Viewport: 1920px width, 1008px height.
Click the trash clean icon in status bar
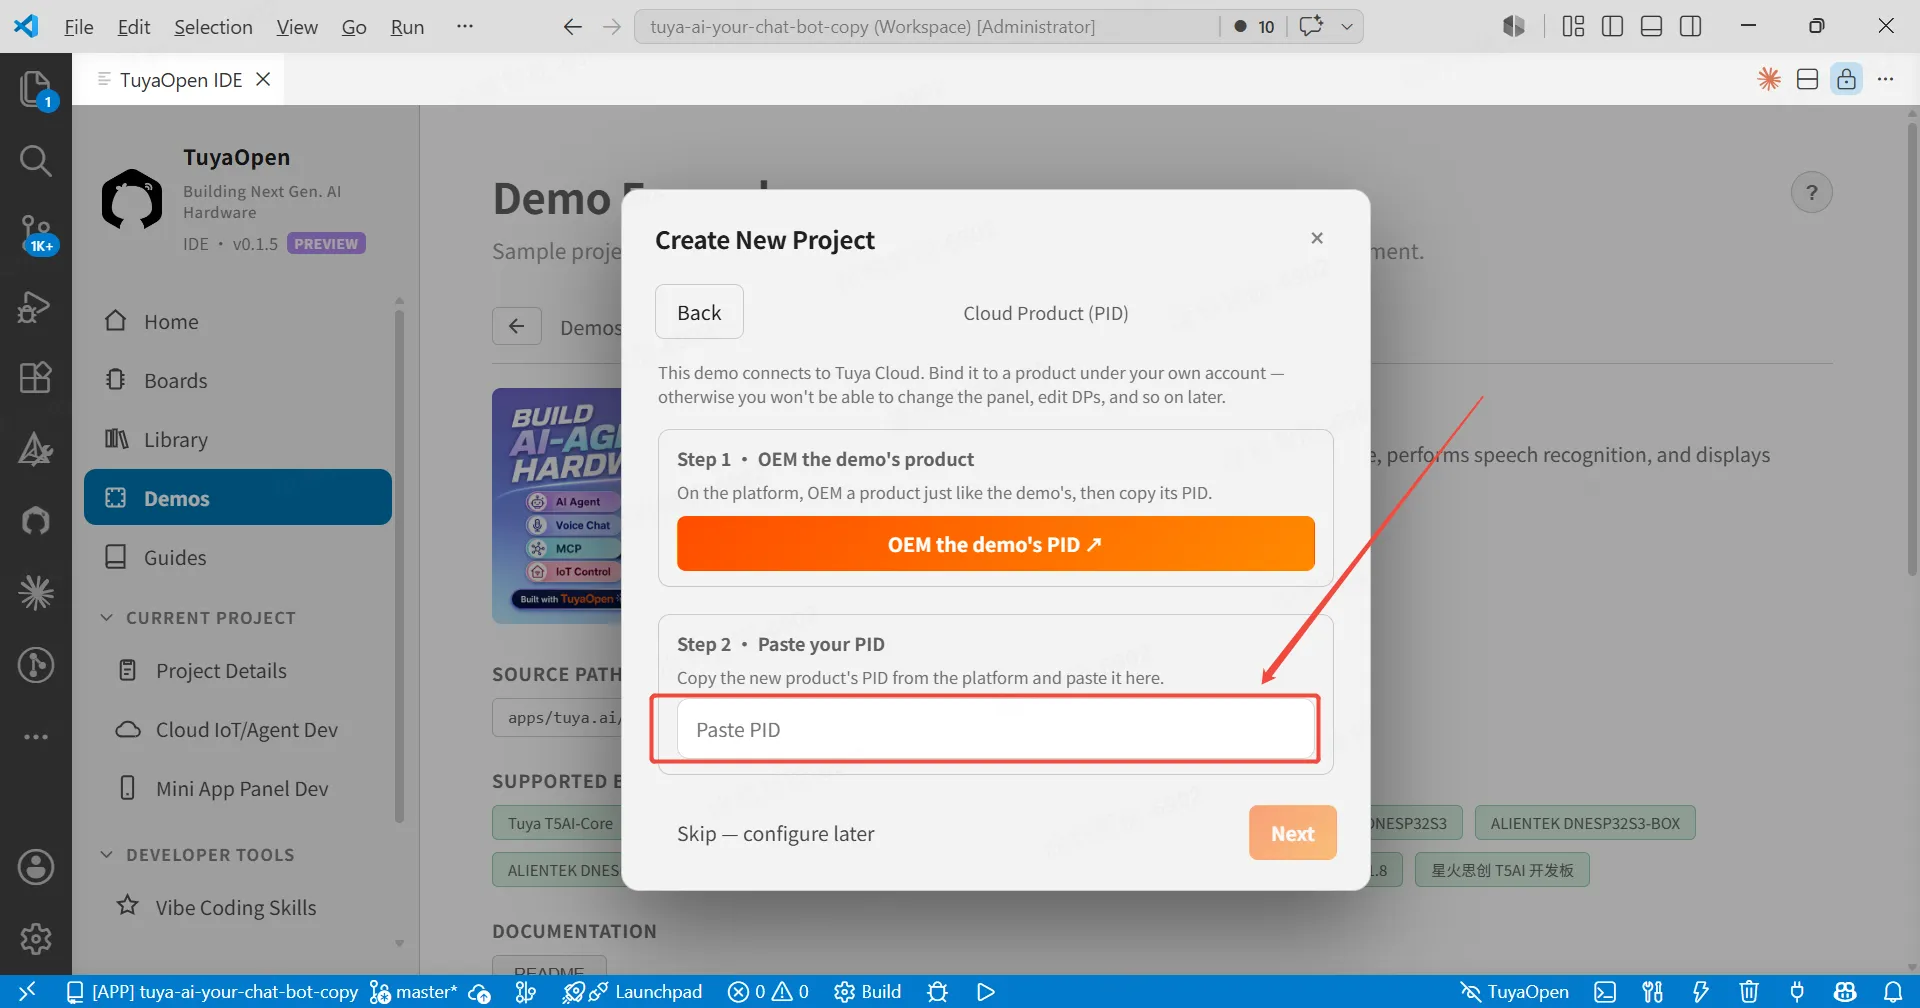click(x=1748, y=991)
